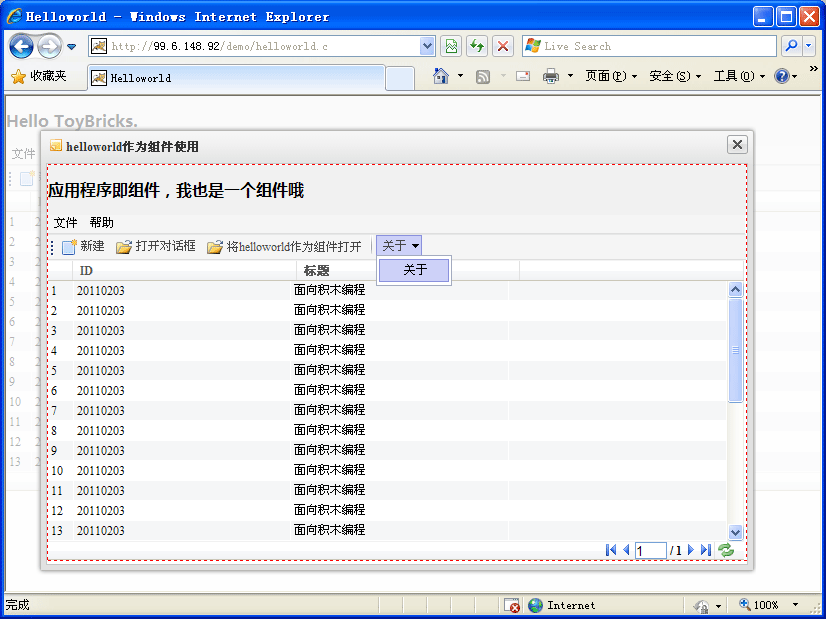The height and width of the screenshot is (619, 826).
Task: Click the grid scrollbar down arrow
Action: 736,533
